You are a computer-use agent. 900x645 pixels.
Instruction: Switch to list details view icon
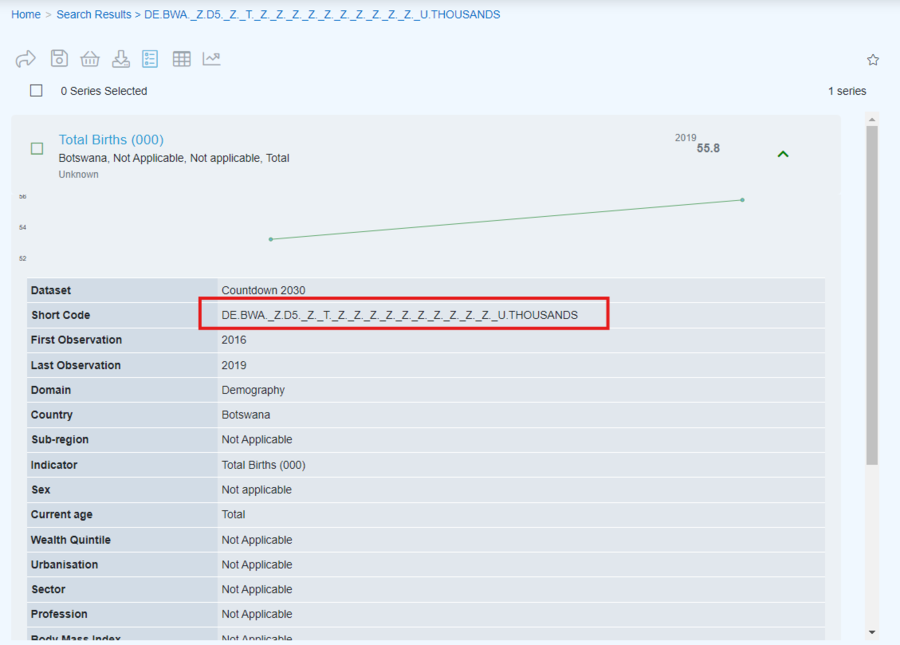pos(150,59)
